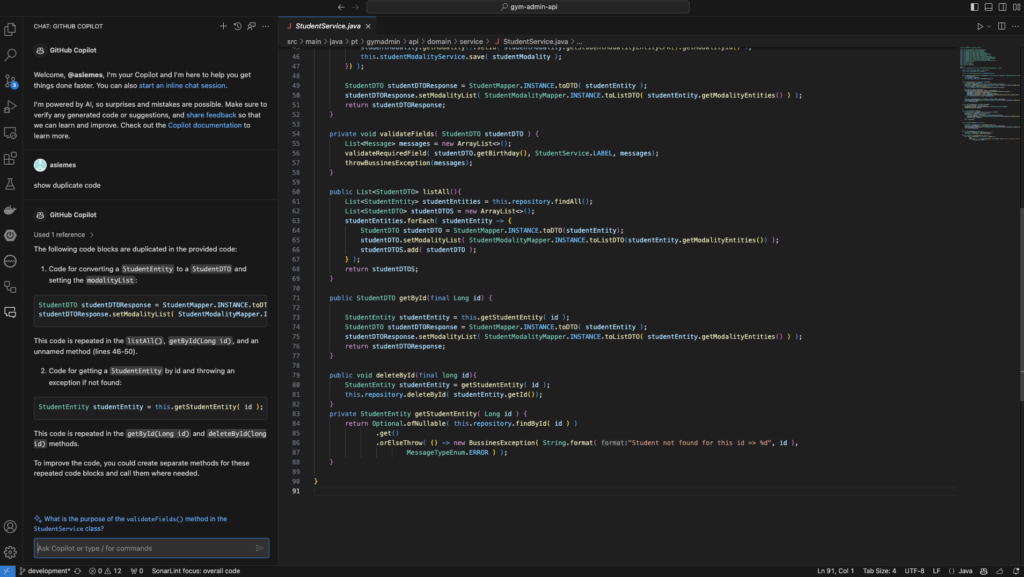Open the Spring Boot dashboard power icon

coord(10,235)
